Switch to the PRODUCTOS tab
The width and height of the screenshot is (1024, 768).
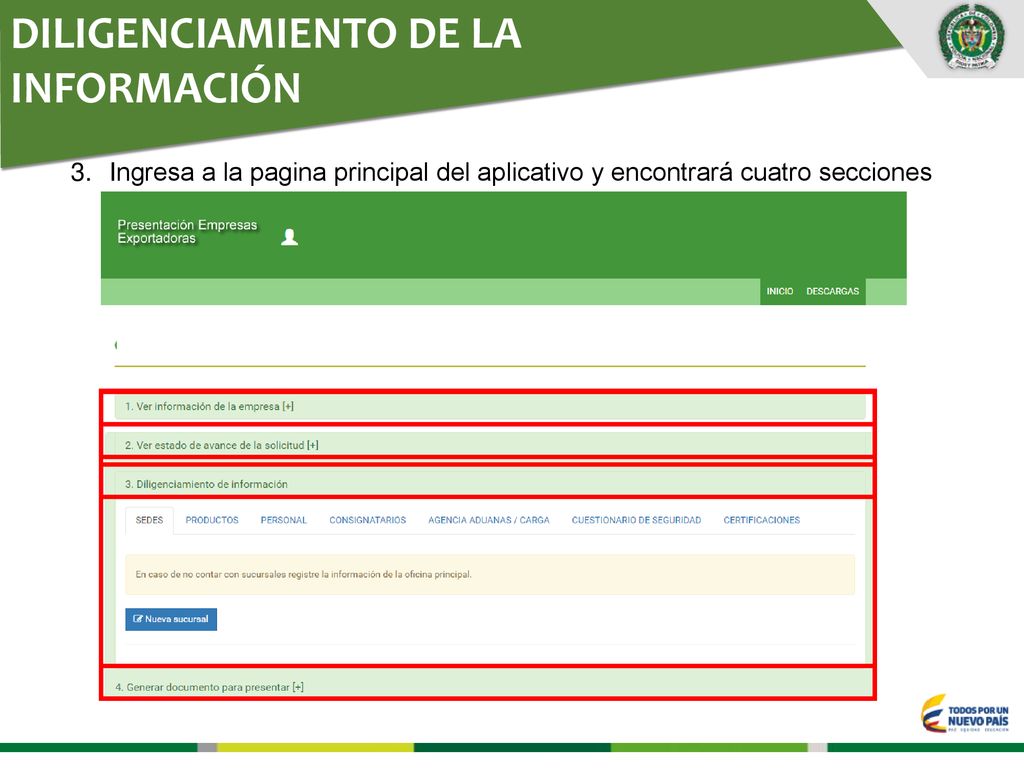click(212, 520)
